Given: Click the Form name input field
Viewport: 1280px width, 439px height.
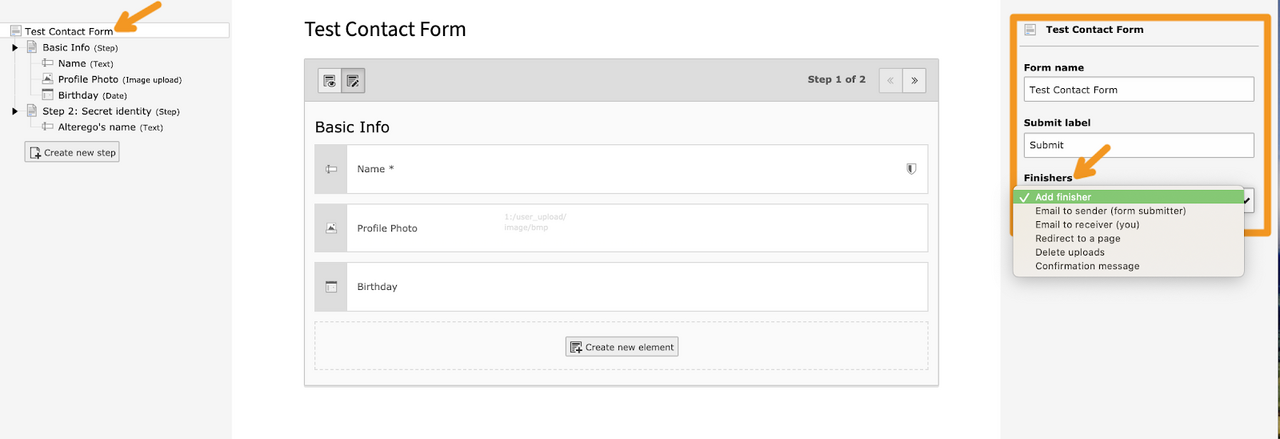Looking at the screenshot, I should tap(1139, 89).
